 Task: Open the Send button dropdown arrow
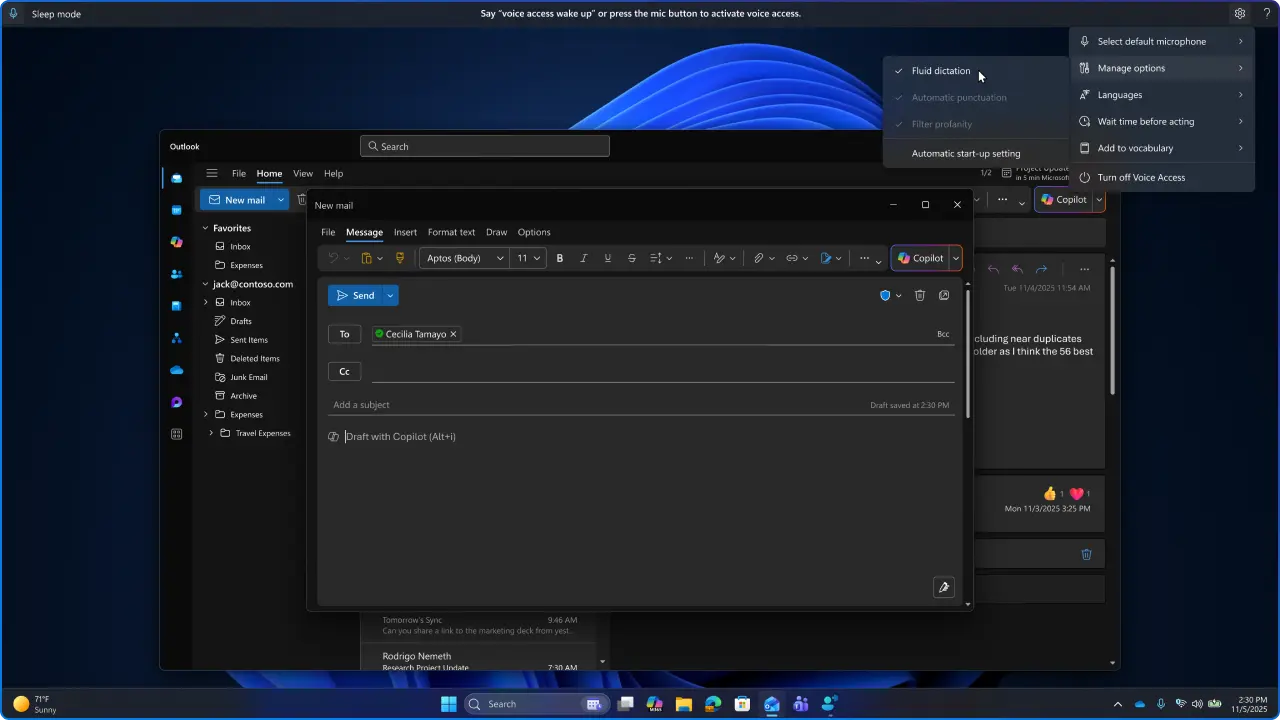point(389,295)
